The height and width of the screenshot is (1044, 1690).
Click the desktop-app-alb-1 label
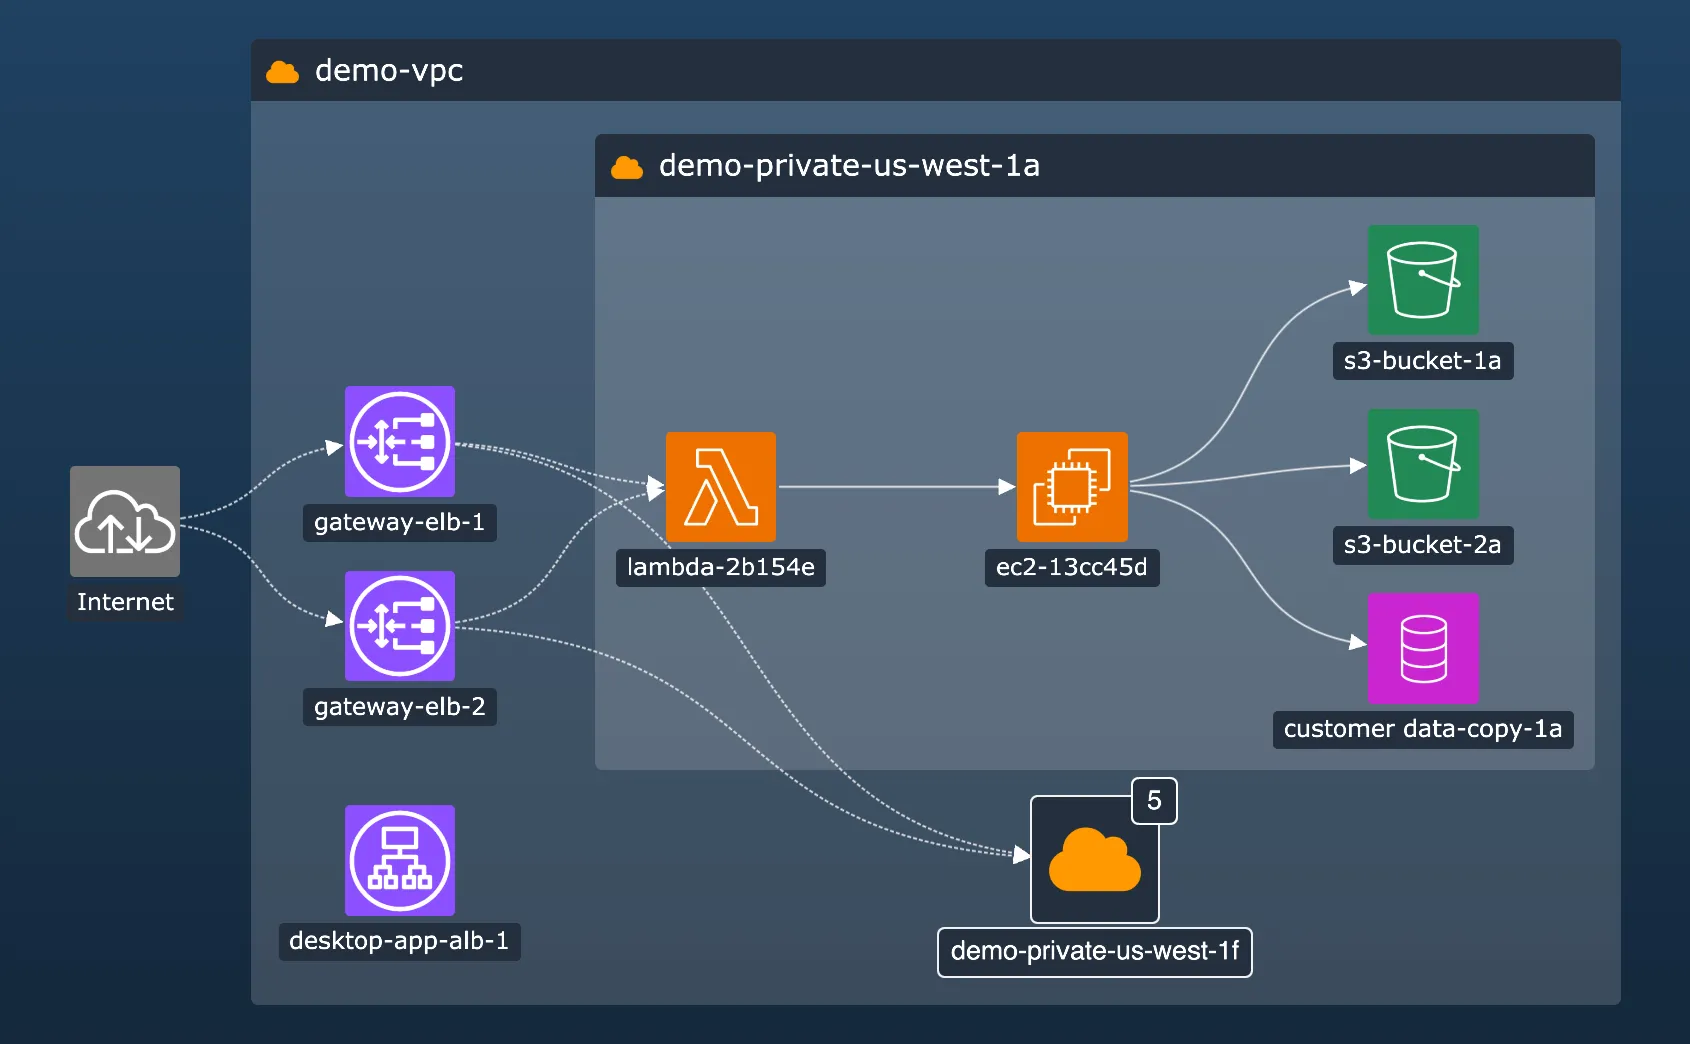tap(400, 941)
